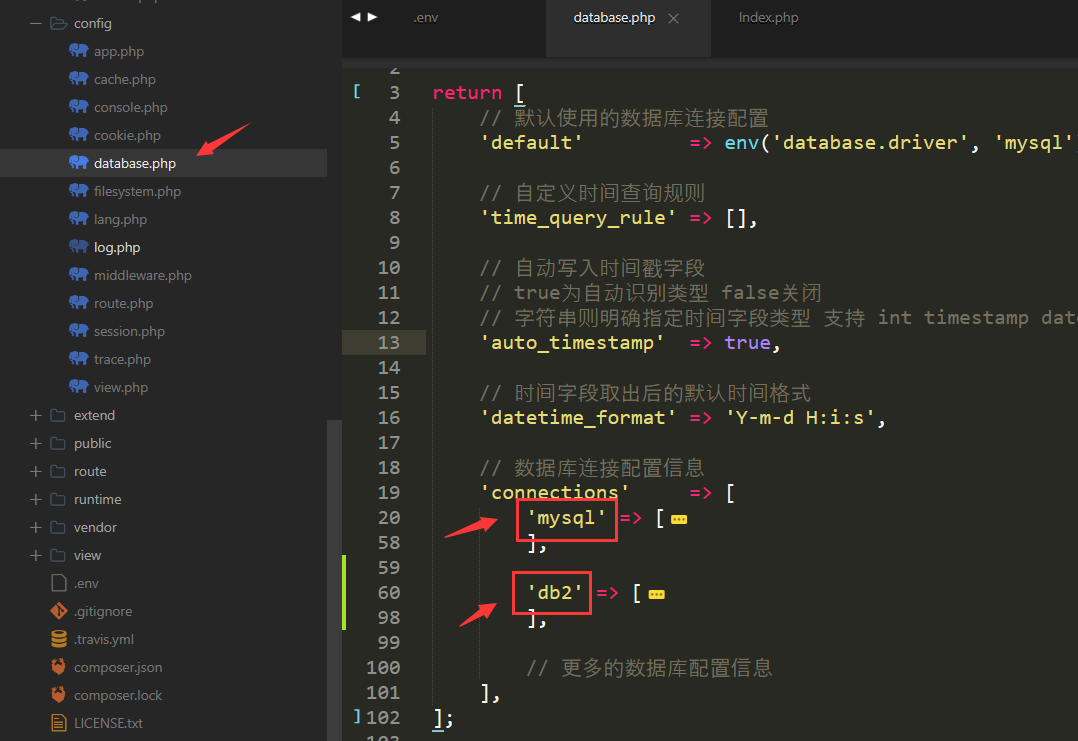Open cookie.php in the file tree
Viewport: 1078px width, 741px height.
(127, 135)
